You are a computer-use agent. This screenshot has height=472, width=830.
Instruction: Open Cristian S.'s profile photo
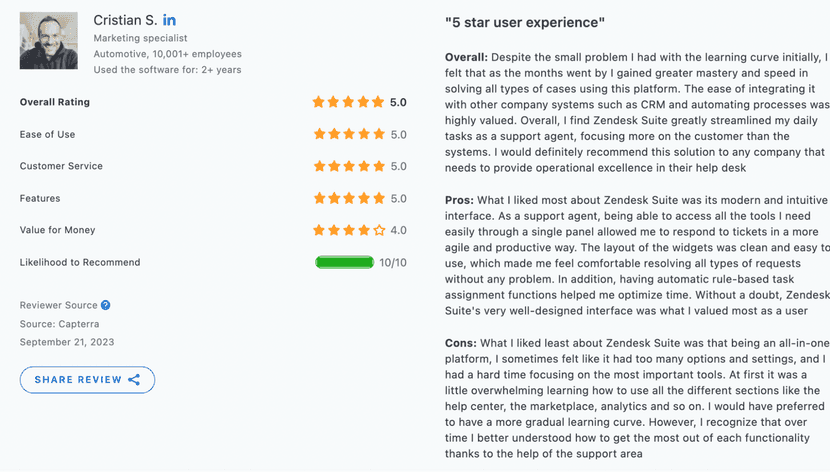(48, 42)
